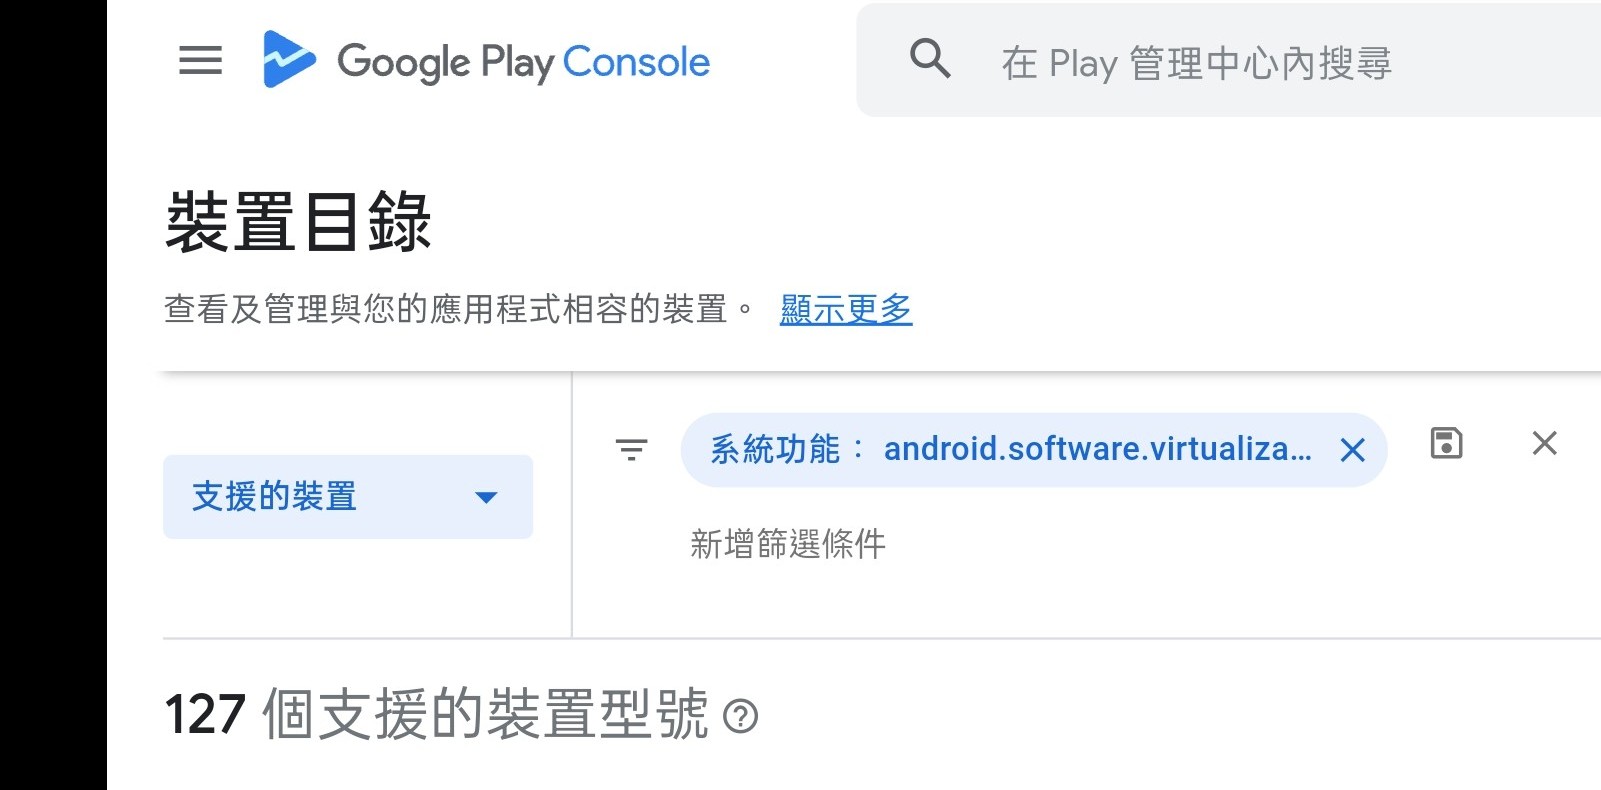Focus the 在 Play 管理中心內搜尋 search box
1601x790 pixels.
1196,63
